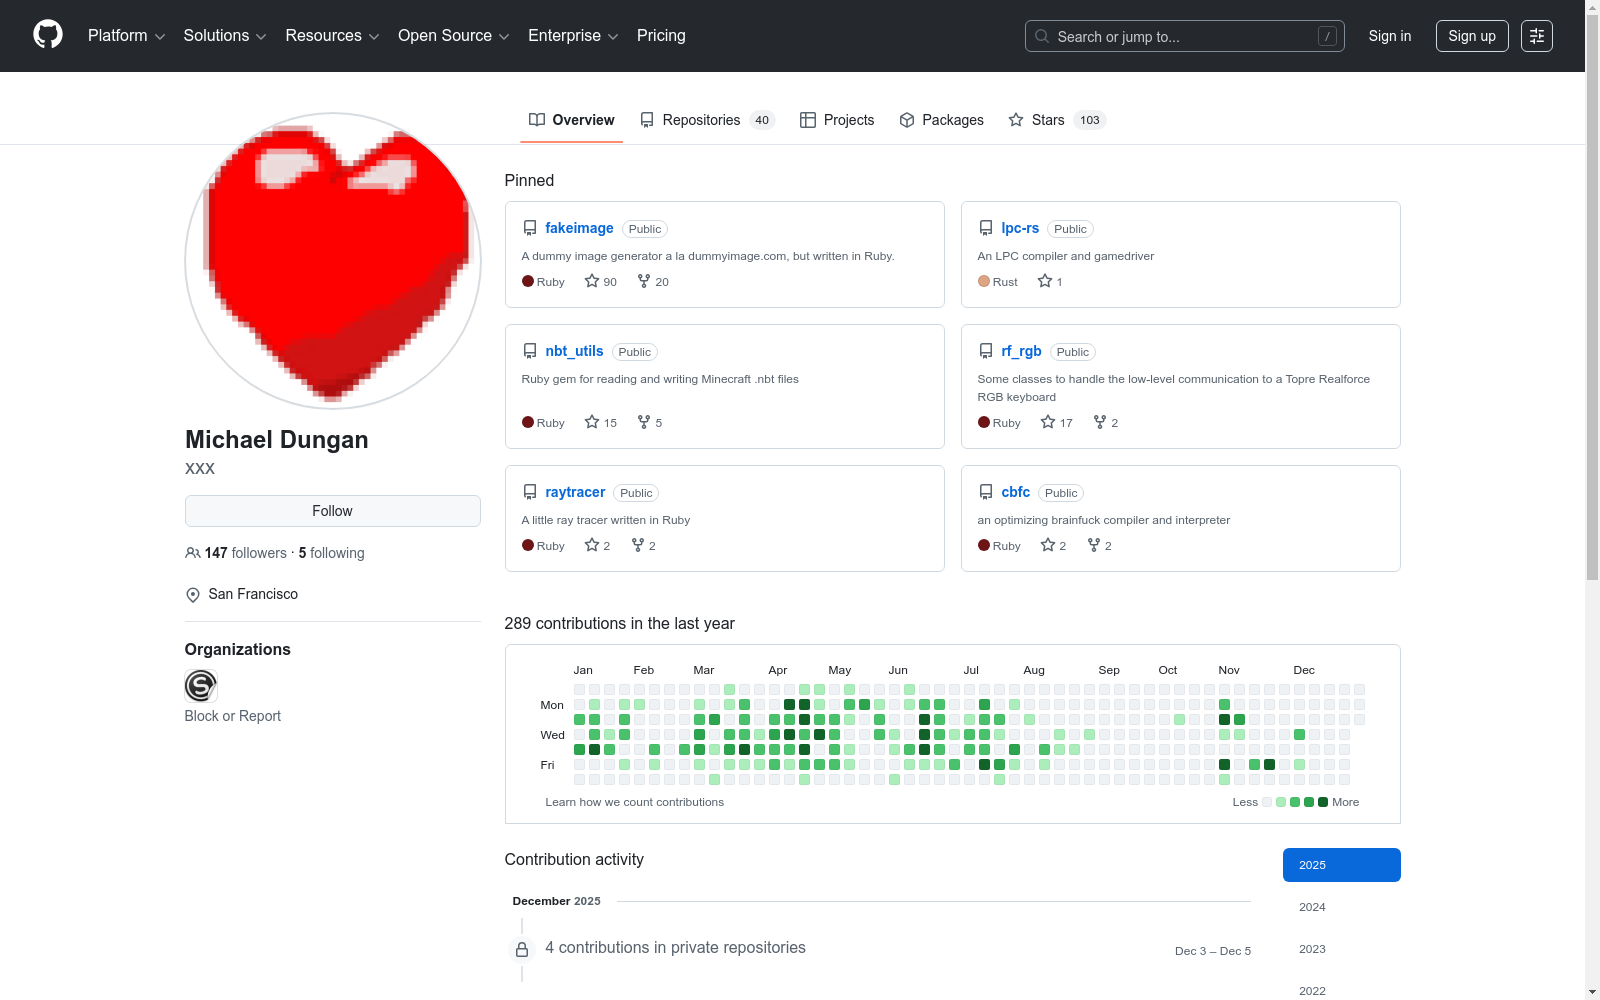Follow Michael Dungan

pyautogui.click(x=333, y=511)
